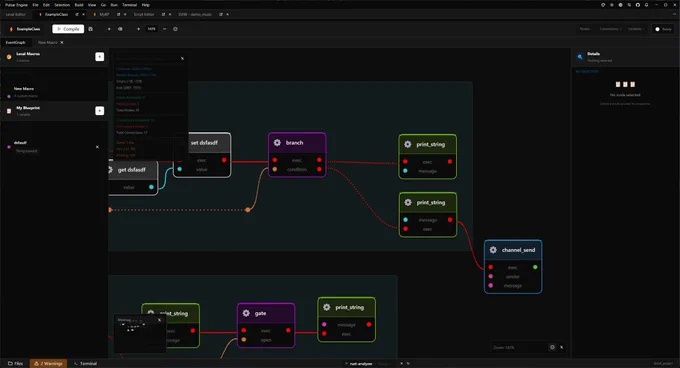Click the notification bell icon

(647, 5)
